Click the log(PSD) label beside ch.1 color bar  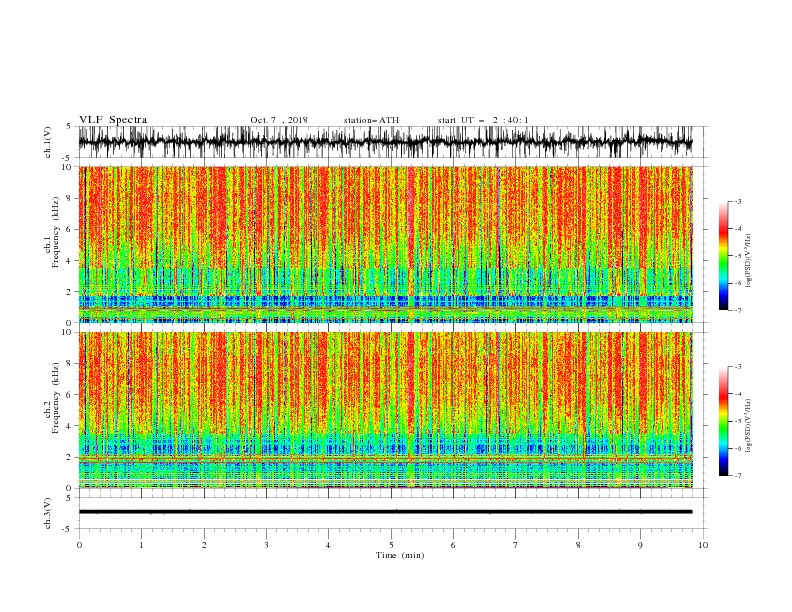(x=749, y=261)
